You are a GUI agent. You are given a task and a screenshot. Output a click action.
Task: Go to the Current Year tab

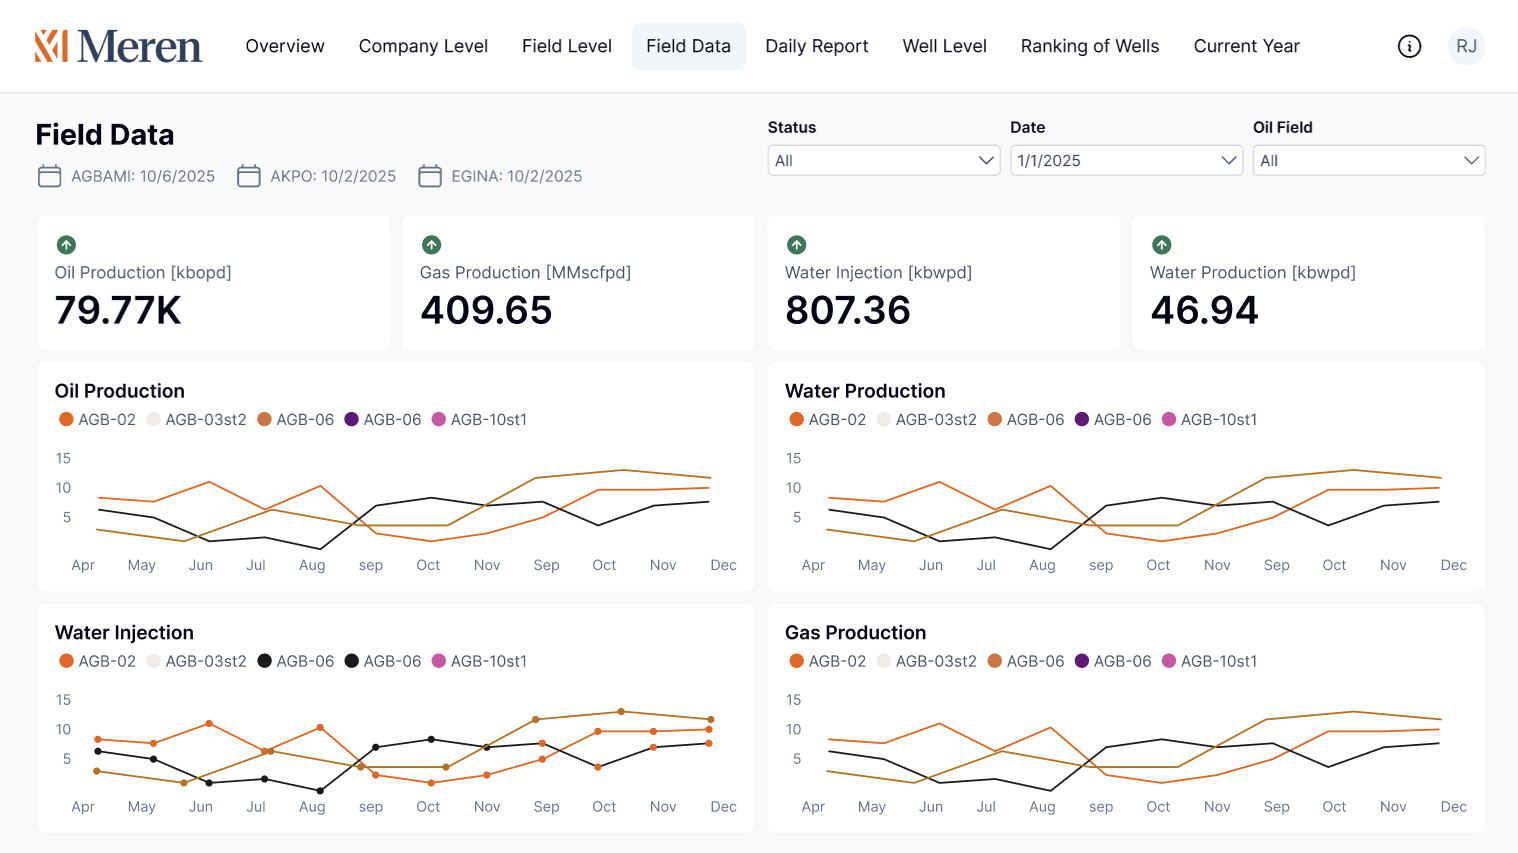click(1247, 46)
